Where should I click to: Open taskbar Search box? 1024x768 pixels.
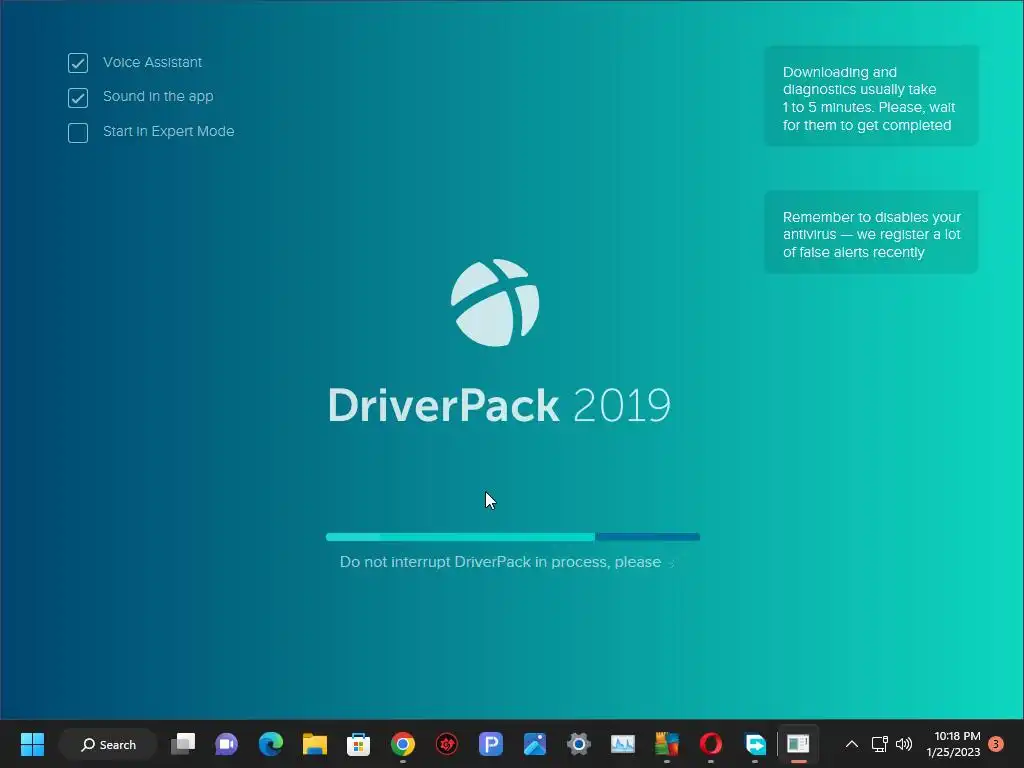(108, 744)
